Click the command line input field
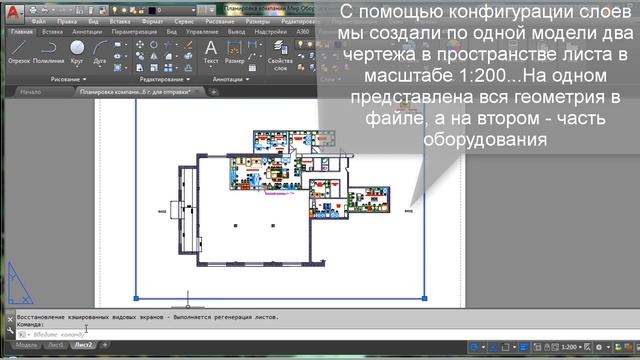640x360 pixels. coord(327,335)
